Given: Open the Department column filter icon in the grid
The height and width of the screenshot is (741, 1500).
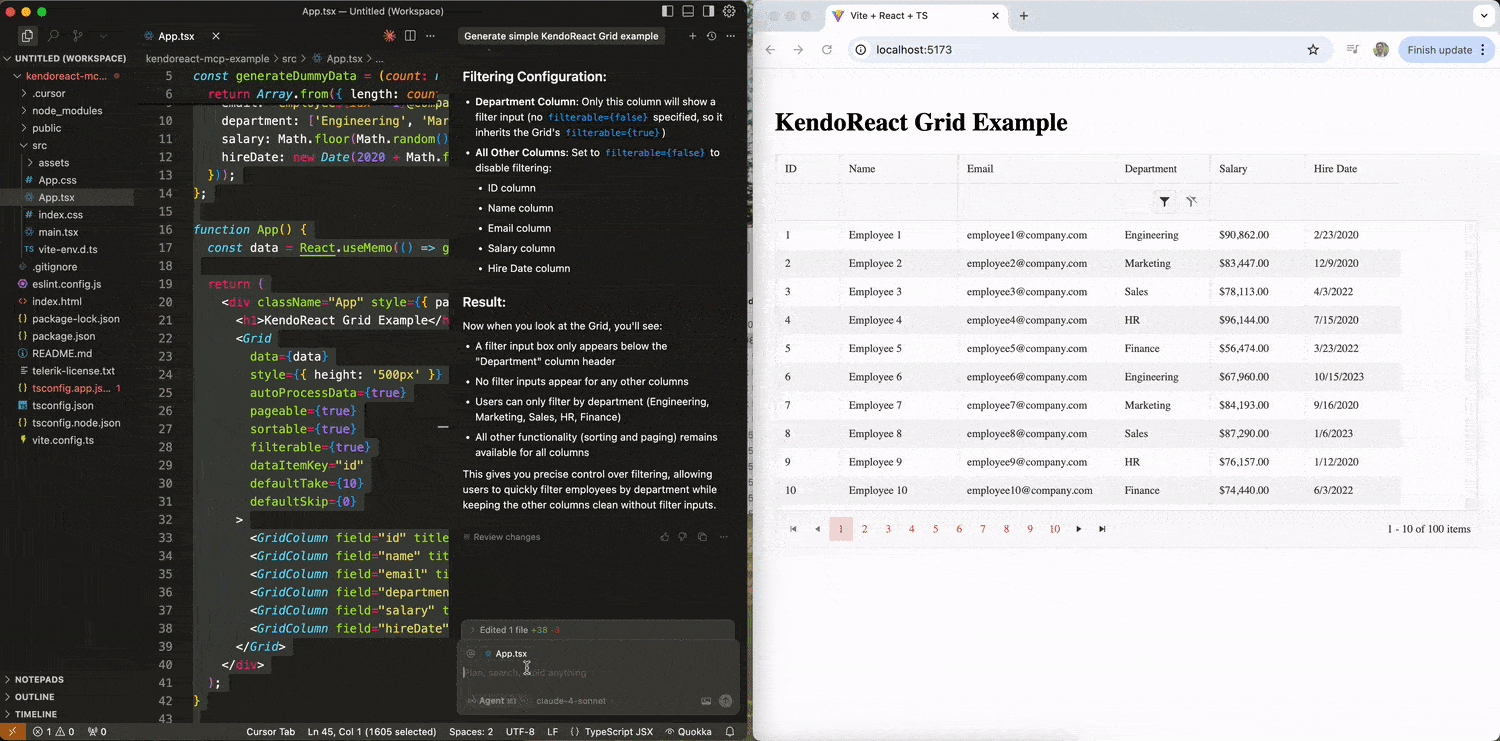Looking at the screenshot, I should pos(1164,201).
